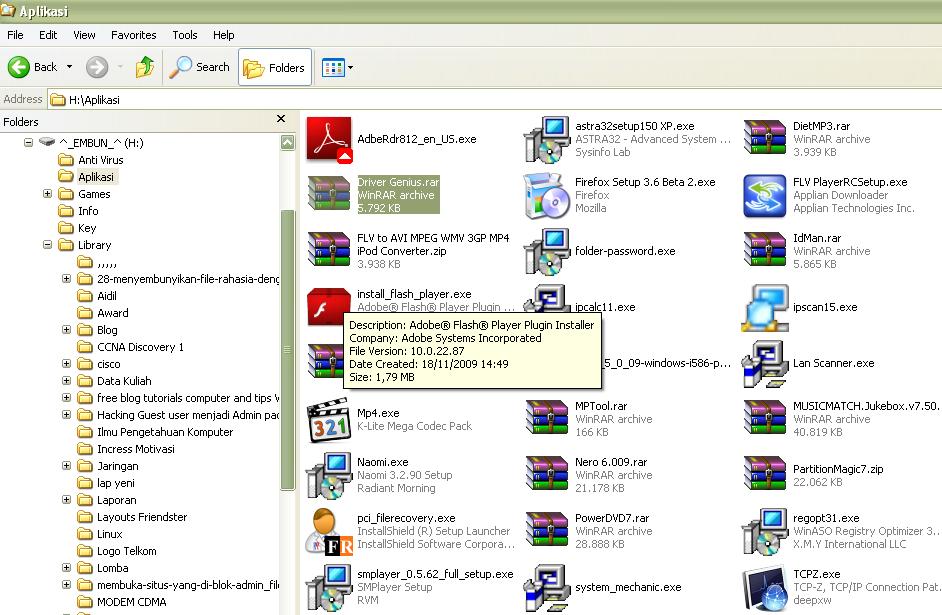This screenshot has height=615, width=942.
Task: Select the FLV to AVI converter zip icon
Action: point(329,250)
